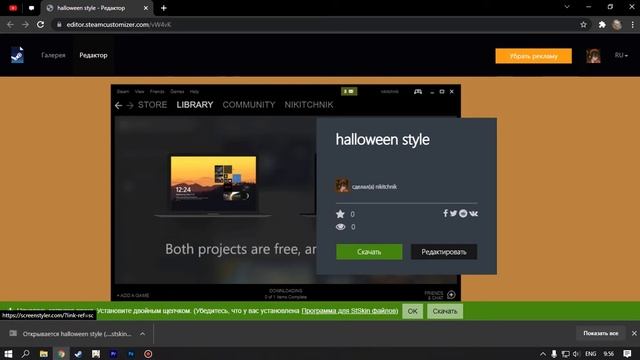This screenshot has width=640, height=360.
Task: Open the Галерея navigation tab
Action: click(x=53, y=55)
